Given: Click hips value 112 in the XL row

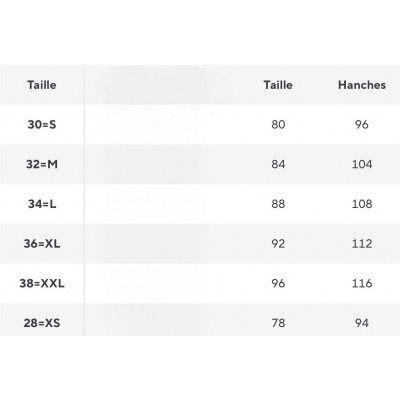Looking at the screenshot, I should pyautogui.click(x=362, y=244).
